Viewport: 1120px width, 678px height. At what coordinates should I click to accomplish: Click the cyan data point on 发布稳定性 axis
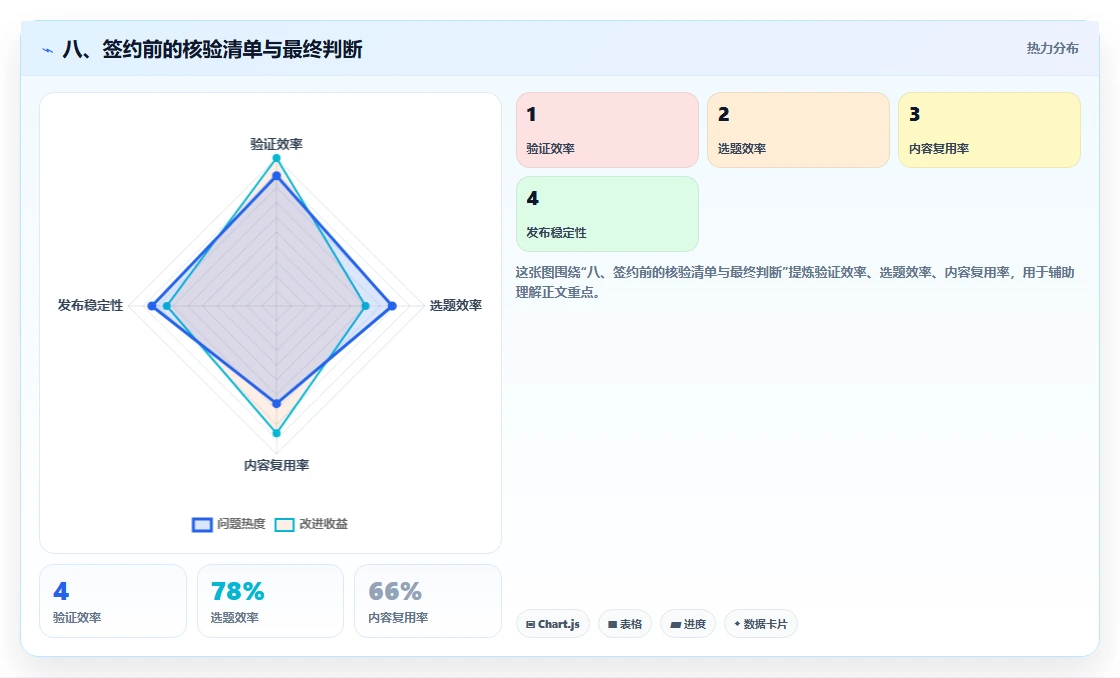167,306
